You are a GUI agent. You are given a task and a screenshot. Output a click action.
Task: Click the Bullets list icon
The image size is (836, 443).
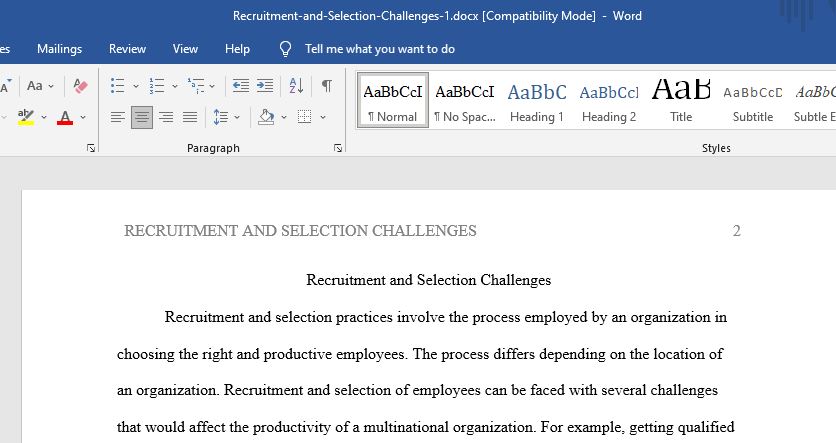click(x=117, y=86)
